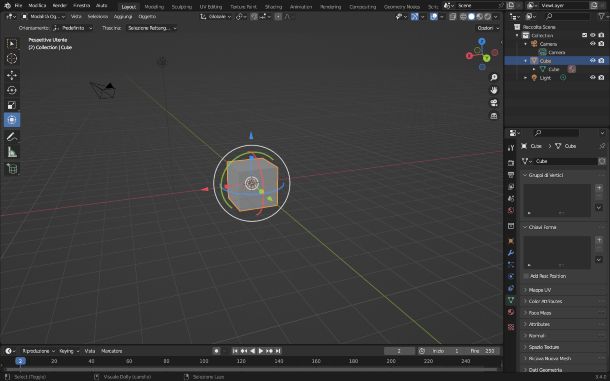Select the Move tool
This screenshot has height=381, width=610.
pyautogui.click(x=12, y=75)
